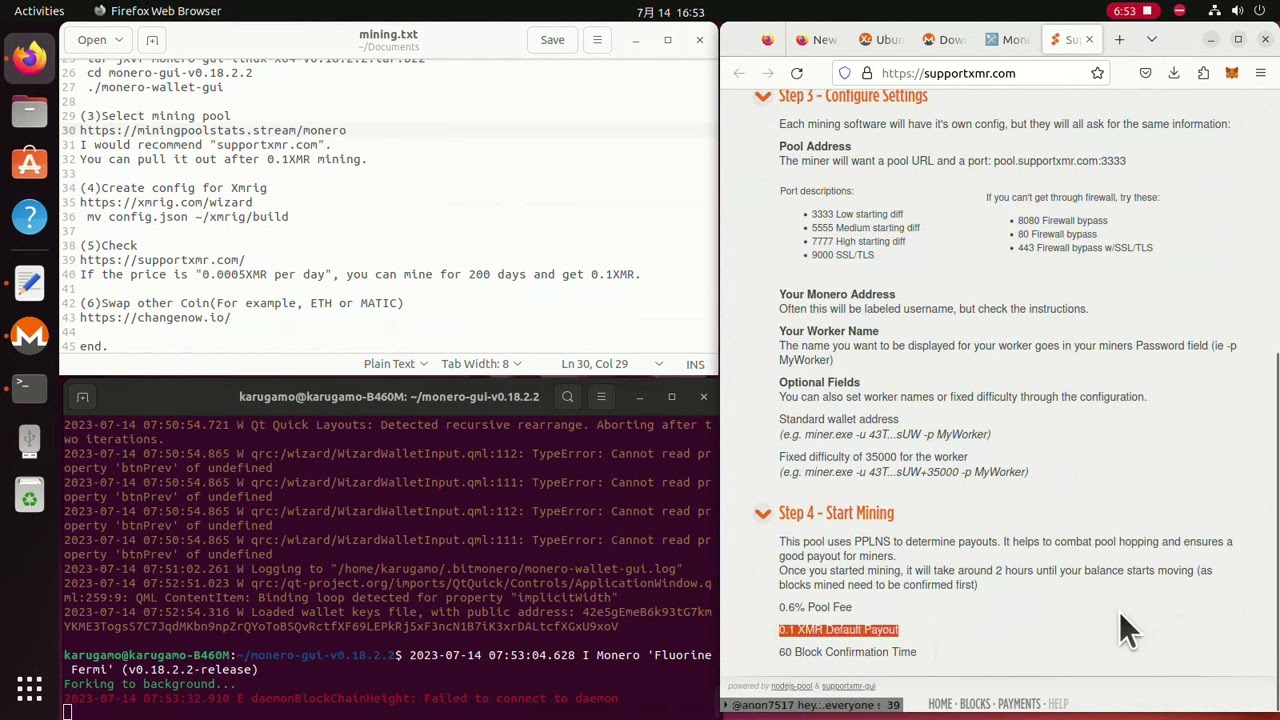The image size is (1280, 720).
Task: Expand the chat message bar arrow
Action: (x=726, y=705)
